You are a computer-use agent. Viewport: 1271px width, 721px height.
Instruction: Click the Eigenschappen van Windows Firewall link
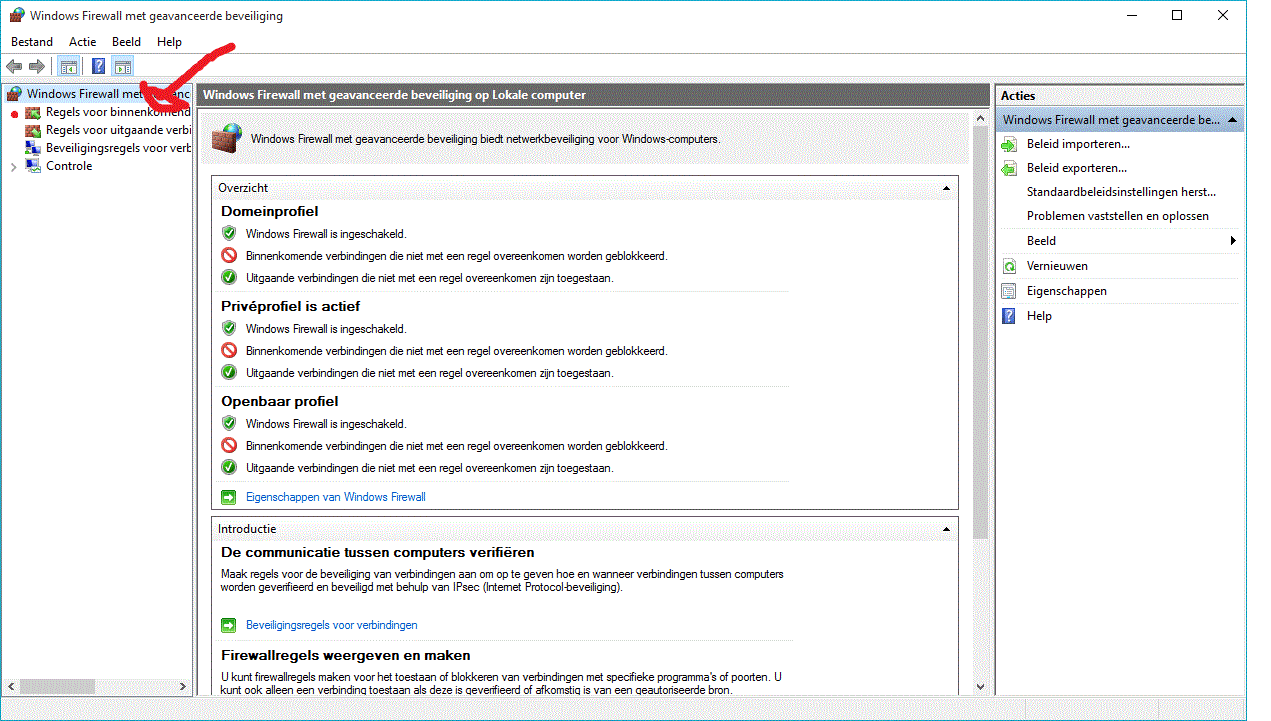tap(335, 497)
